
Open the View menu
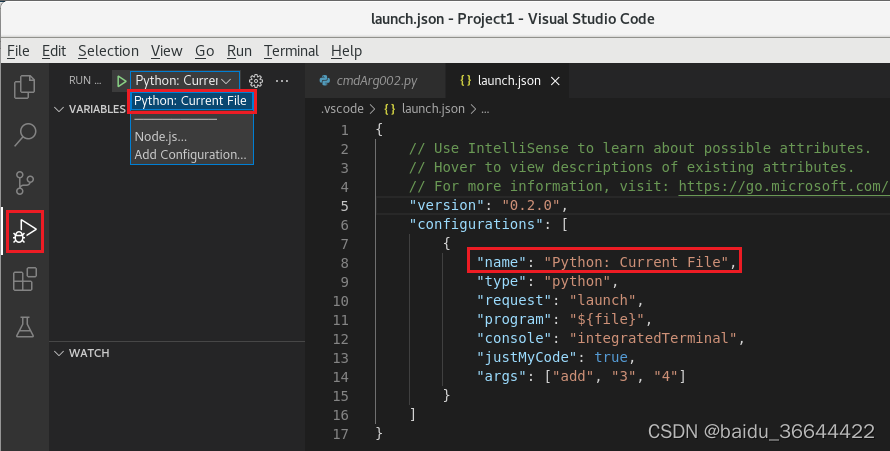(x=166, y=51)
